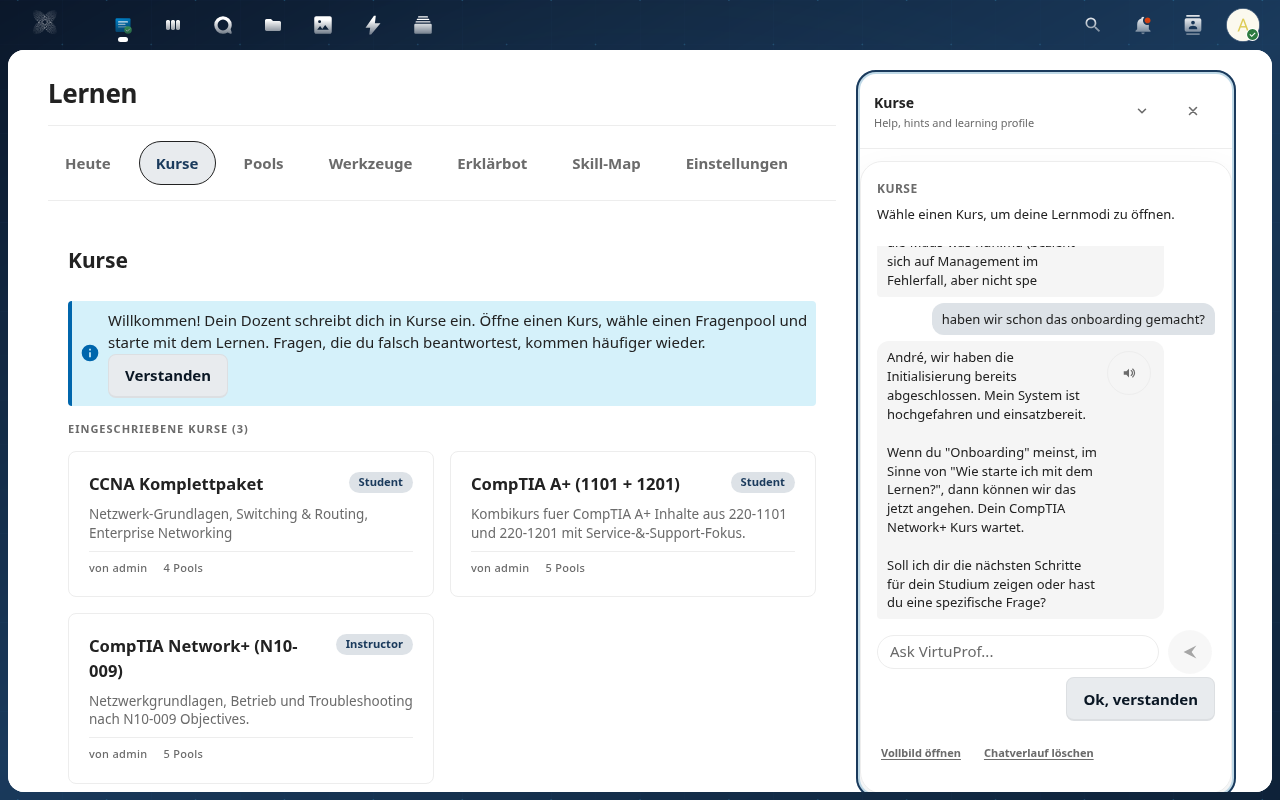
Task: Switch to the Pools tab
Action: (x=263, y=163)
